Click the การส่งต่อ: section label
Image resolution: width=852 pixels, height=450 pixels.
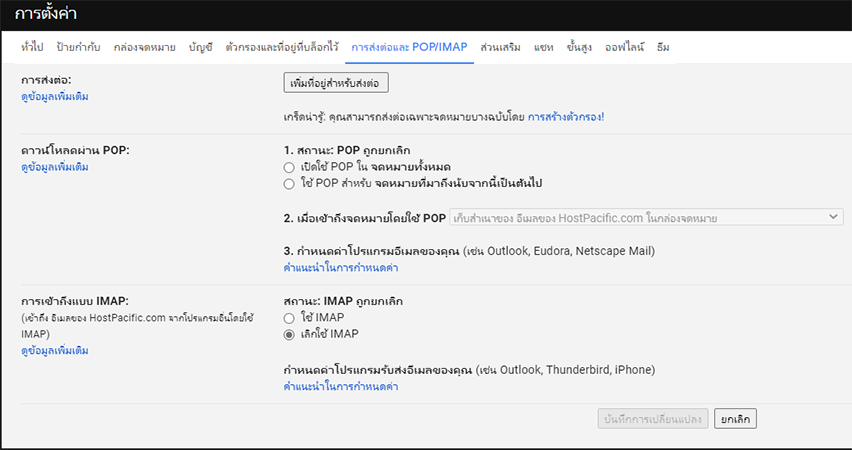tap(46, 80)
